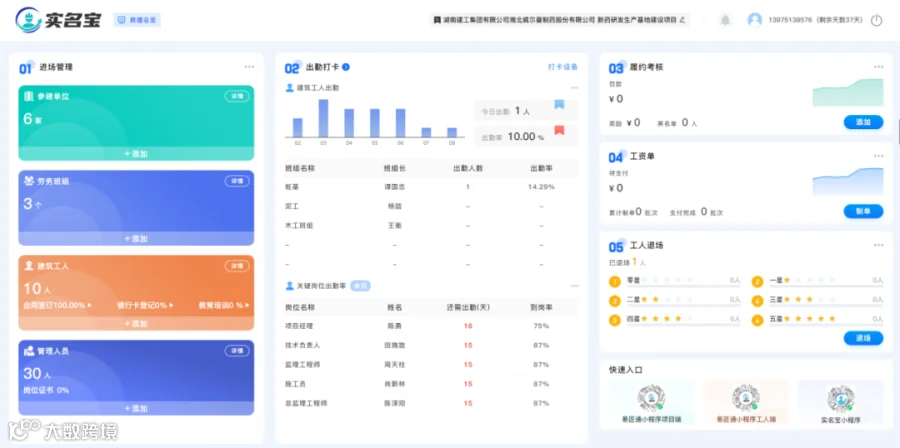
Task: Click 添加 under the 建筑工人 card
Action: point(136,324)
